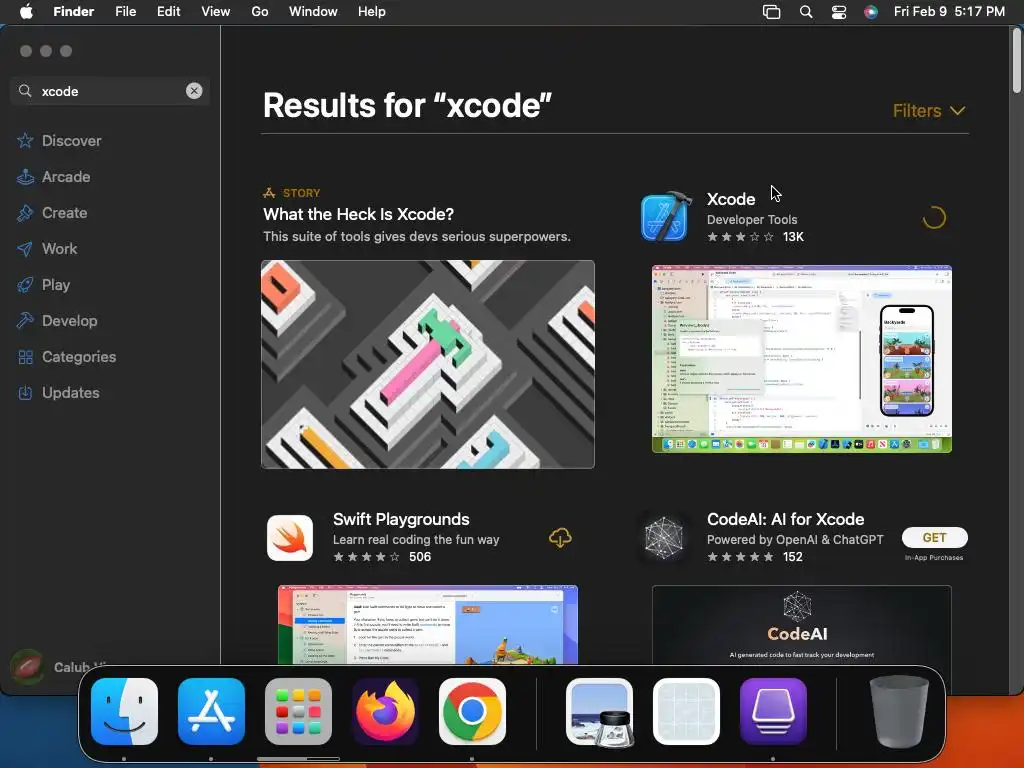Click the 506 ratings count for Swift Playgrounds
The height and width of the screenshot is (768, 1024).
point(420,557)
